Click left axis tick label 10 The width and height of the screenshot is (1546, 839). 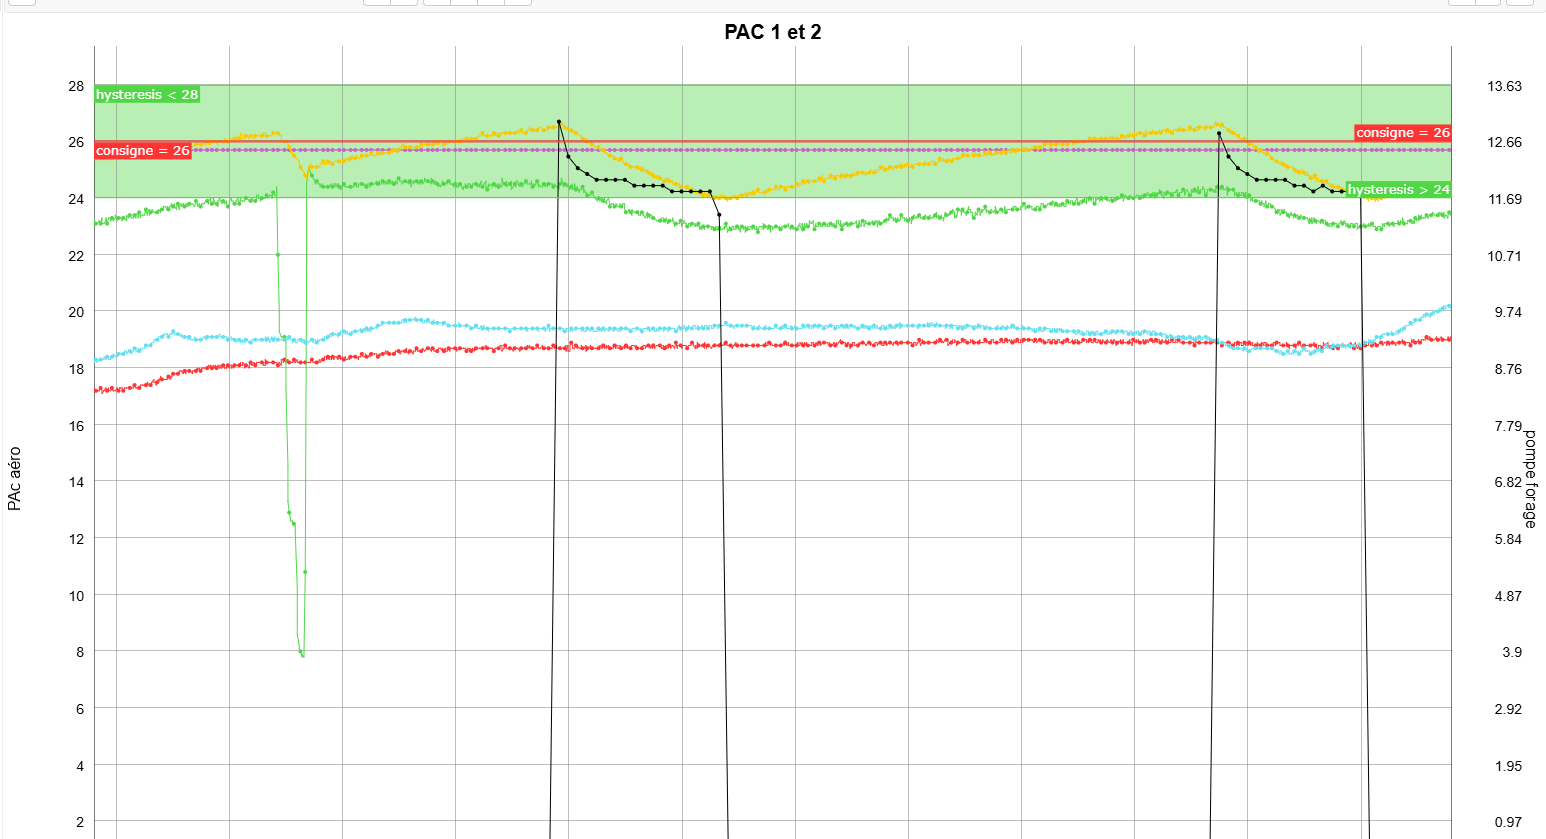[76, 596]
